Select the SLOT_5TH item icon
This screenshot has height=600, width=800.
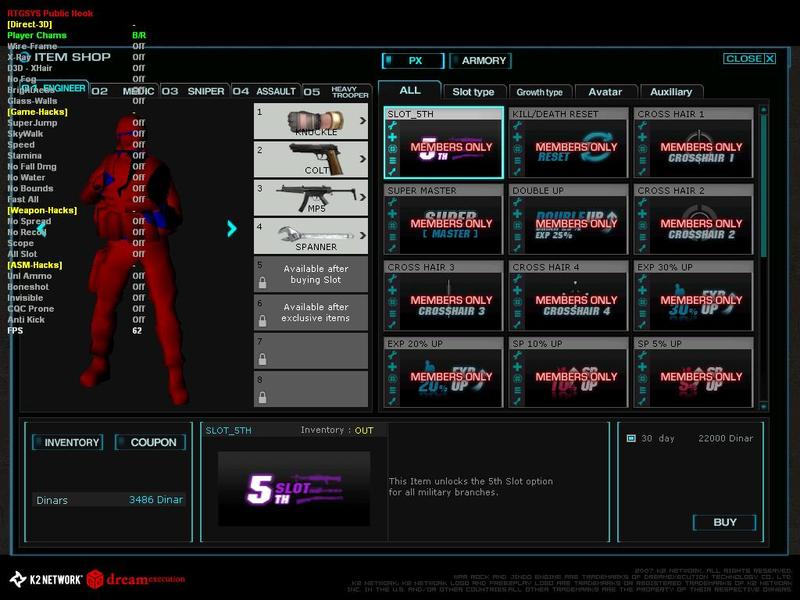[450, 149]
